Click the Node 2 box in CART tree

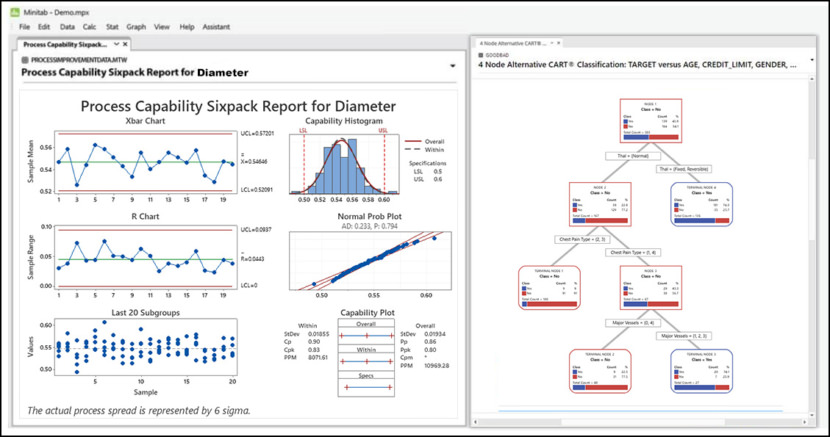[600, 204]
